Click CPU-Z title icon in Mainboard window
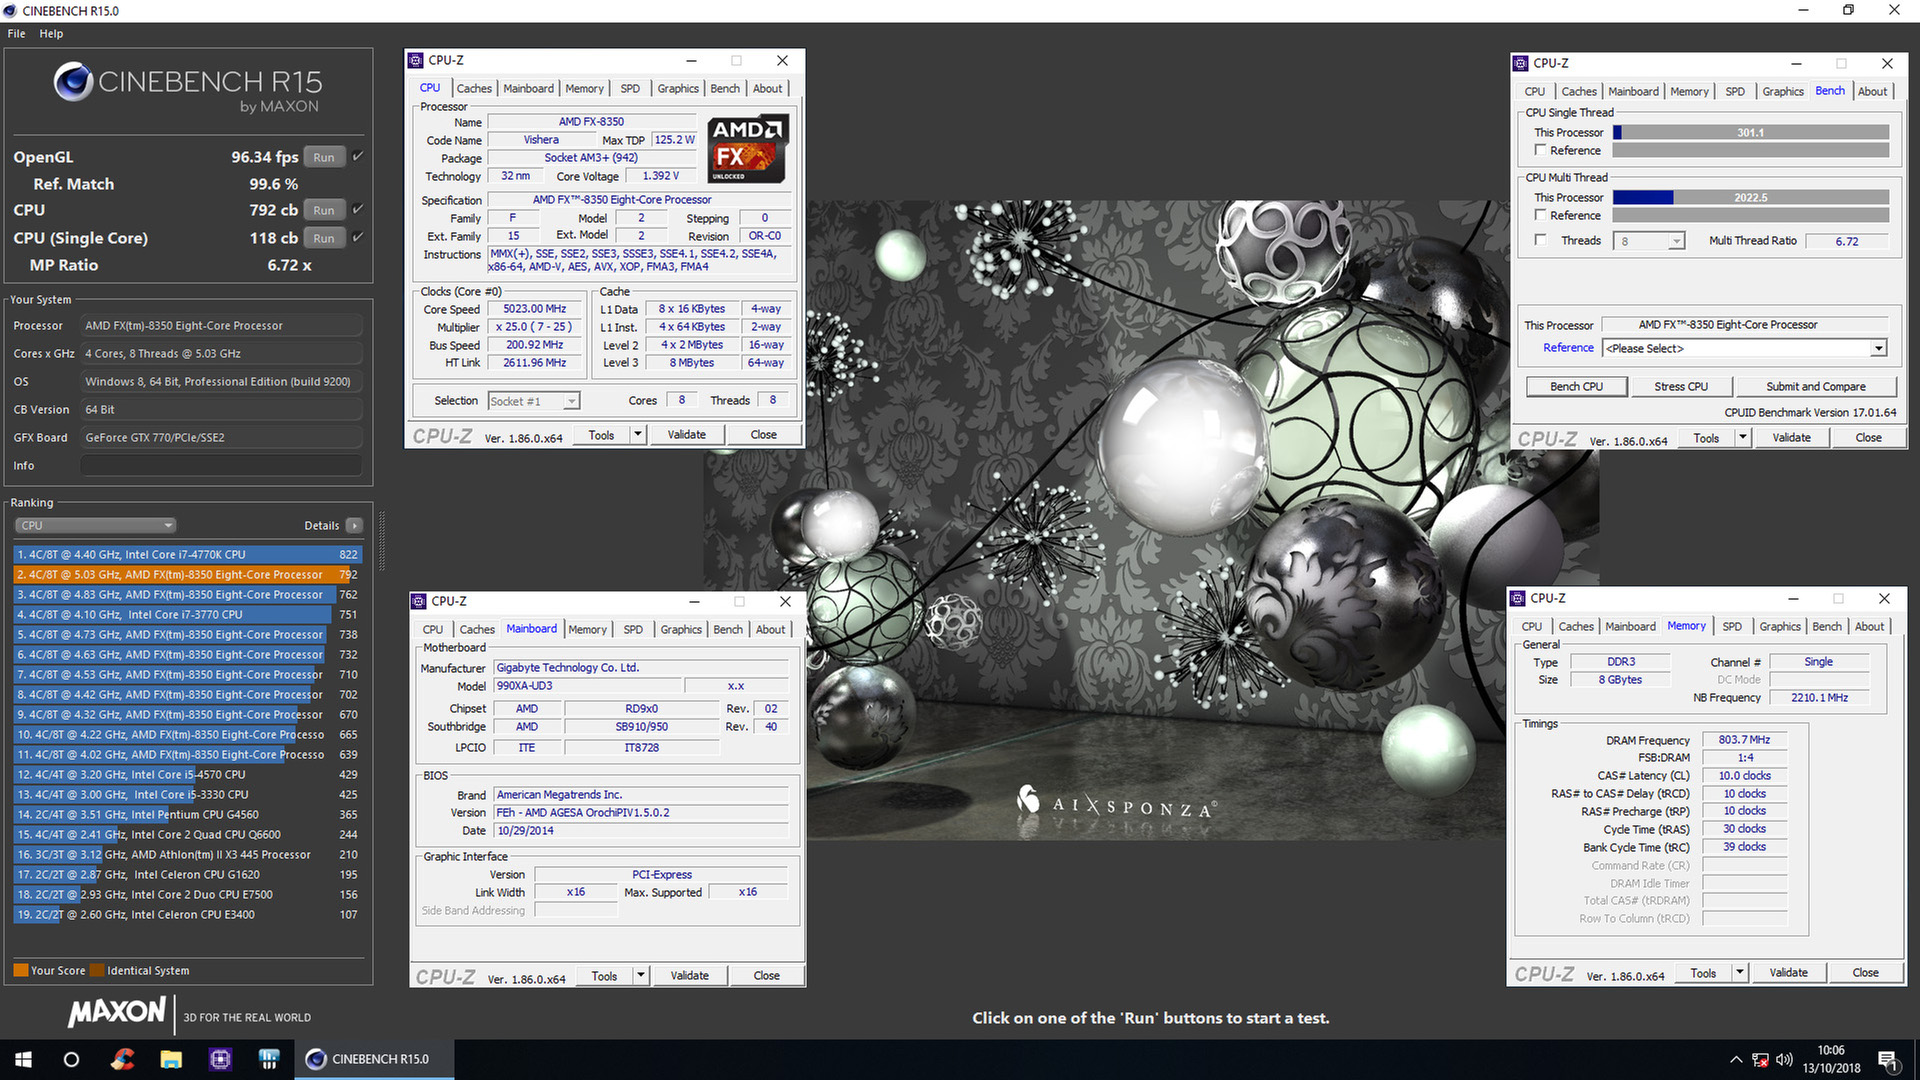Viewport: 1920px width, 1080px height. 419,601
